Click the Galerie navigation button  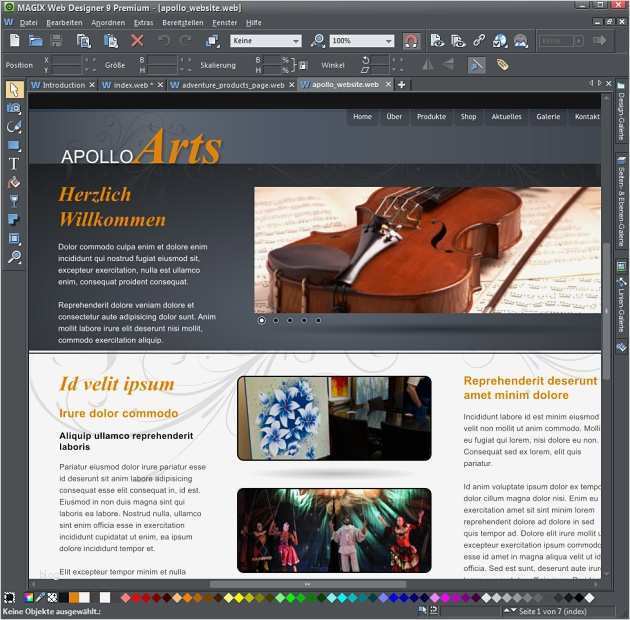tap(548, 117)
